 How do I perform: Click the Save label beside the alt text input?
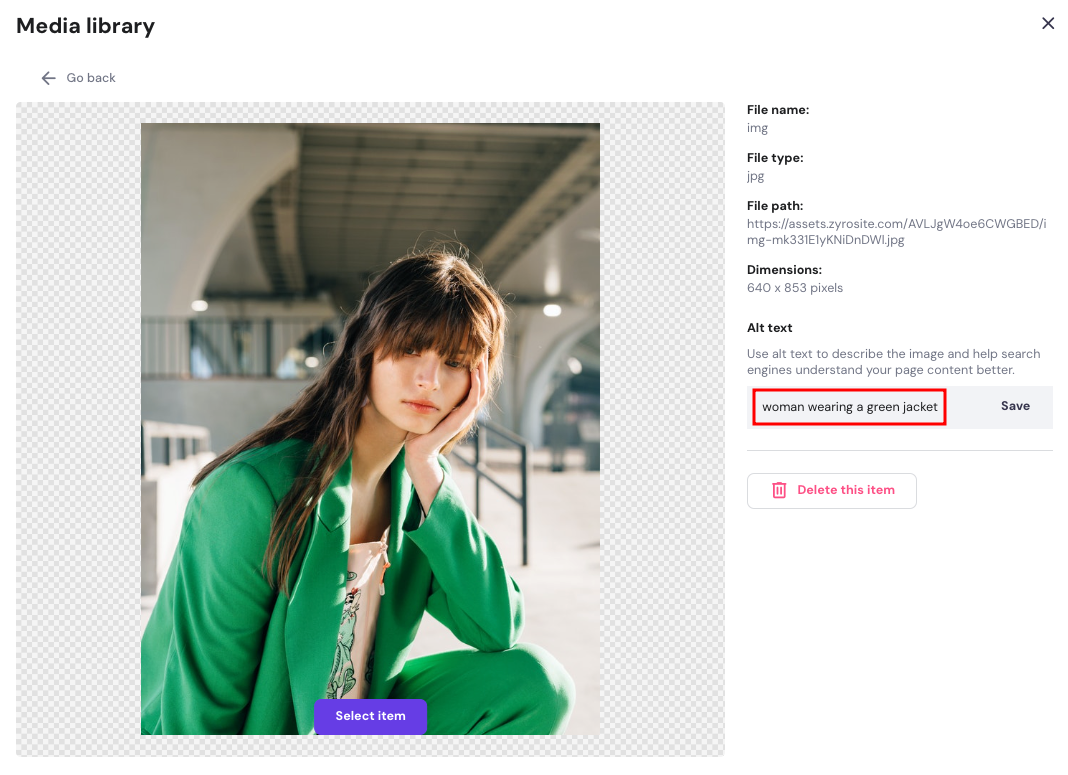click(1015, 406)
